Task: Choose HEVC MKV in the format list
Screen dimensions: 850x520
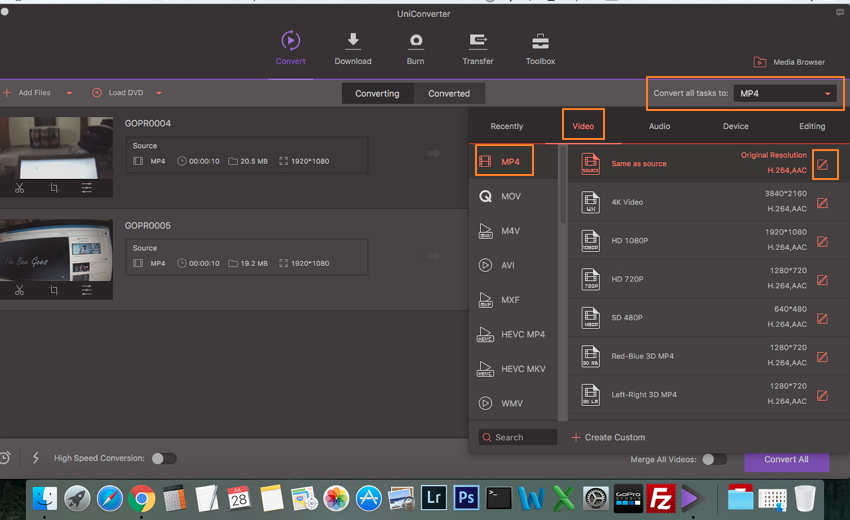Action: tap(513, 369)
